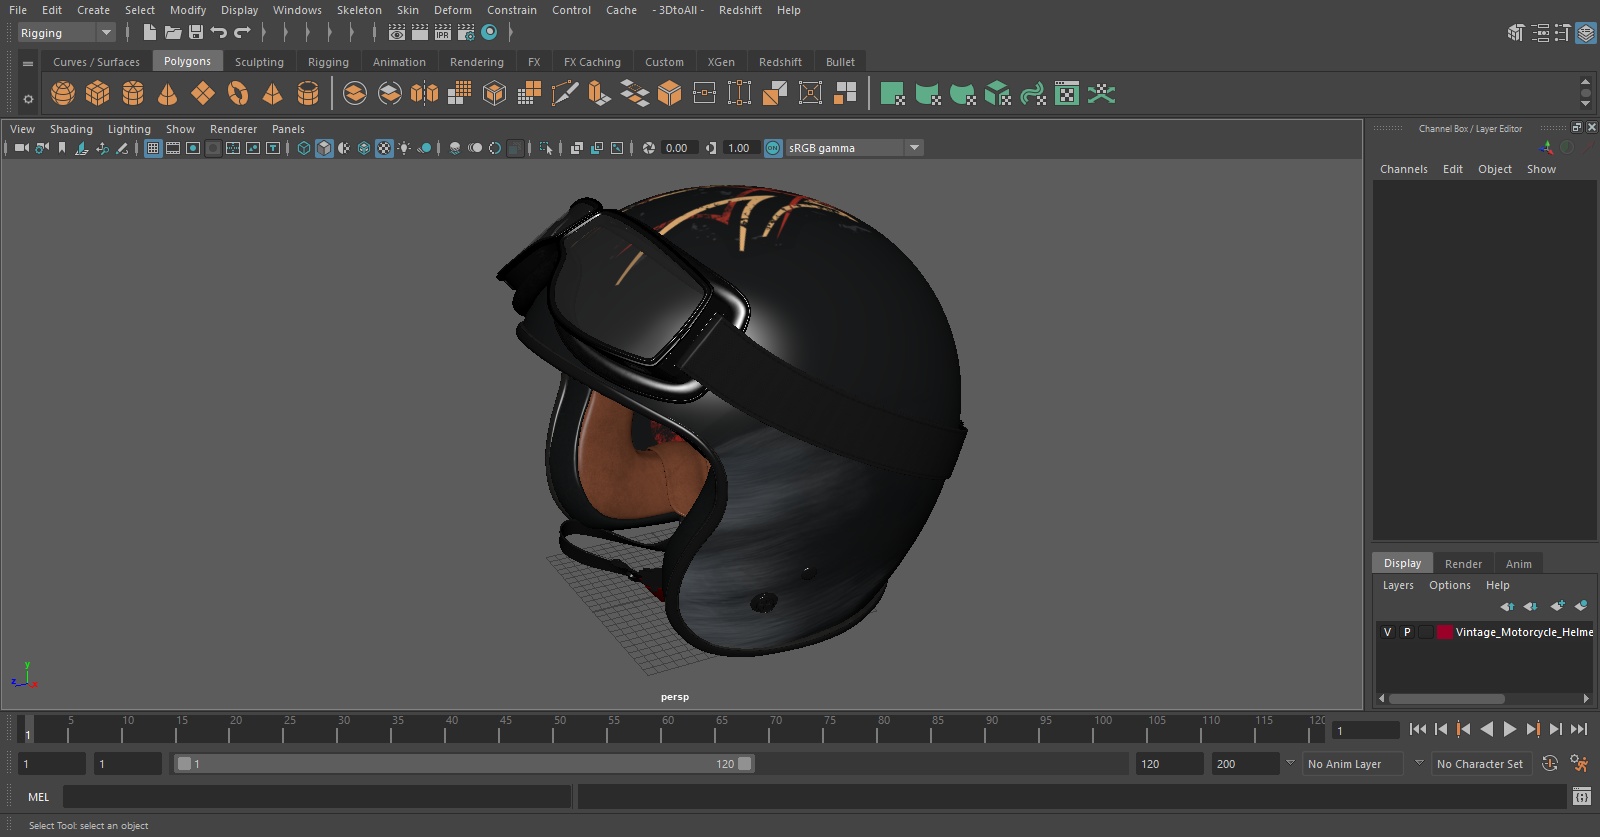Open the File menu
The image size is (1600, 837).
(x=18, y=10)
